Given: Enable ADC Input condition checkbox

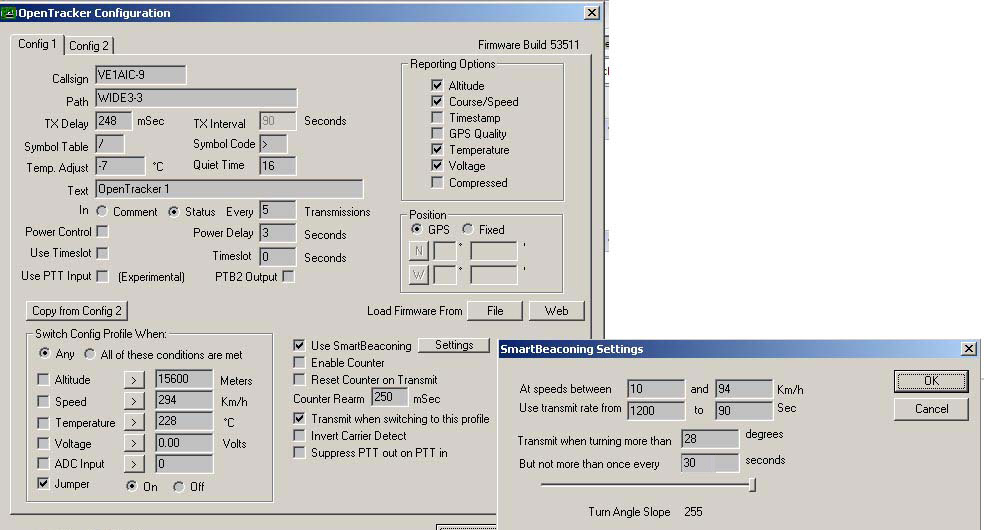Looking at the screenshot, I should [x=43, y=463].
